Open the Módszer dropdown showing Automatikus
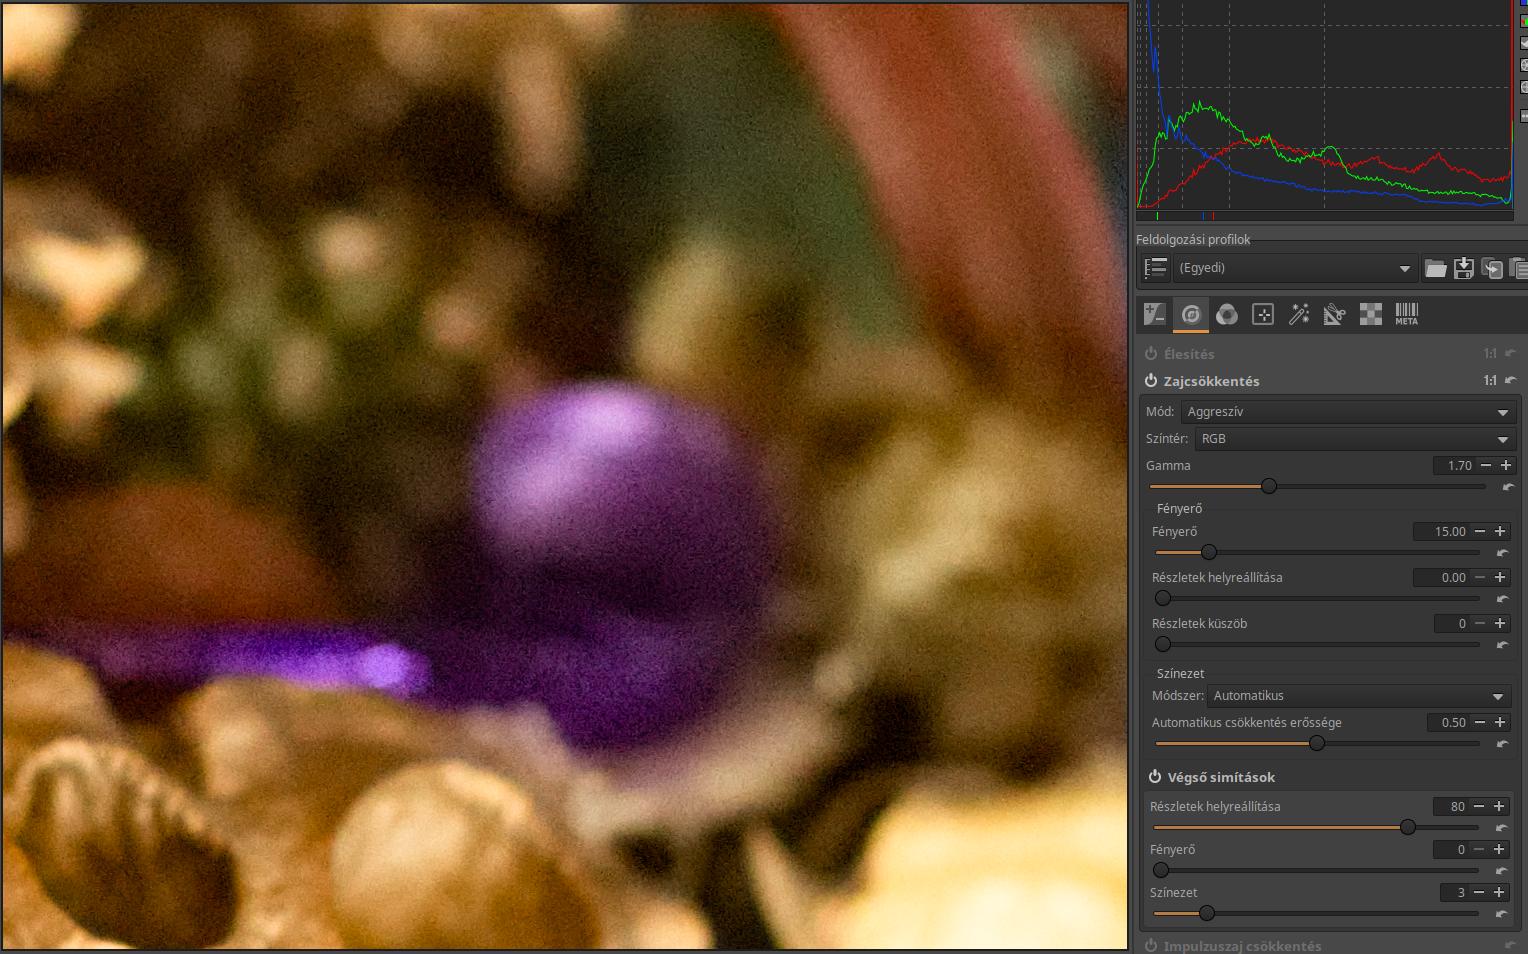The width and height of the screenshot is (1528, 954). (1358, 696)
